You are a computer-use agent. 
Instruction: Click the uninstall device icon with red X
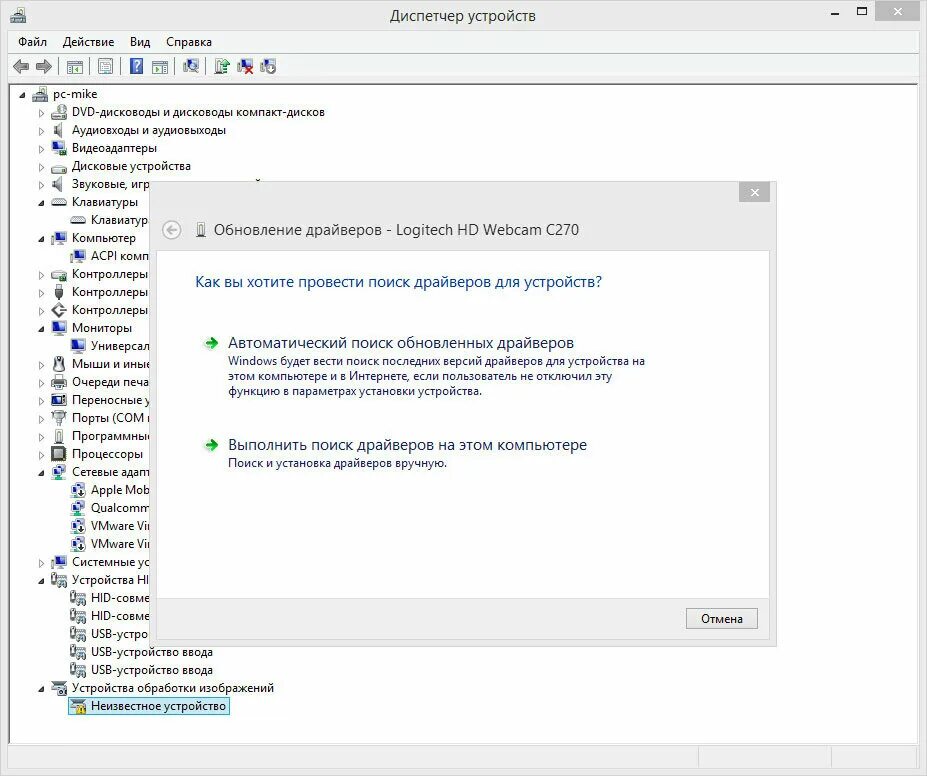point(245,66)
